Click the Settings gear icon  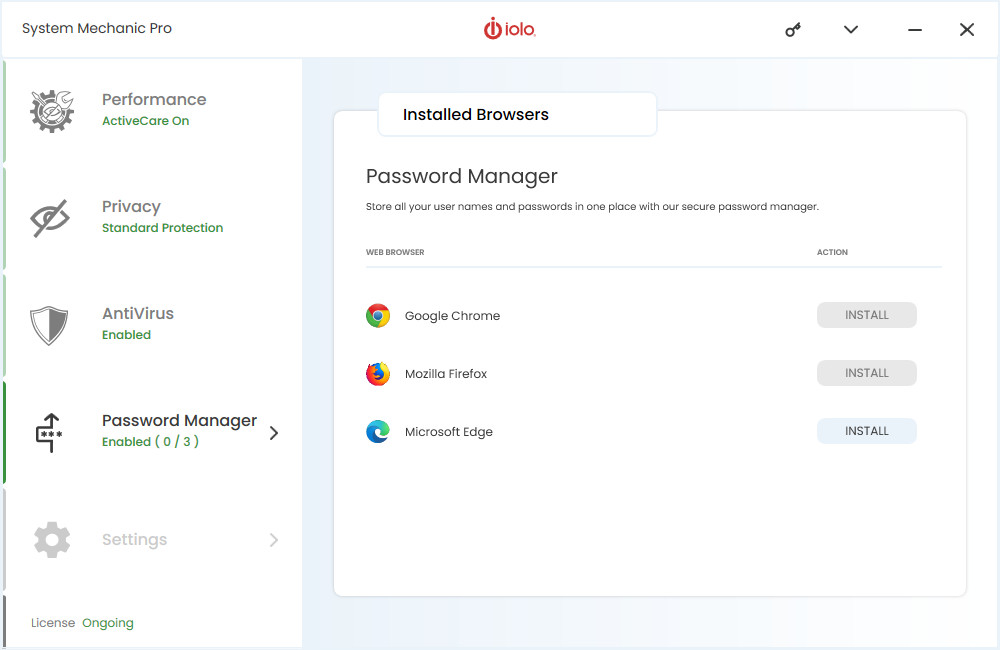tap(52, 540)
